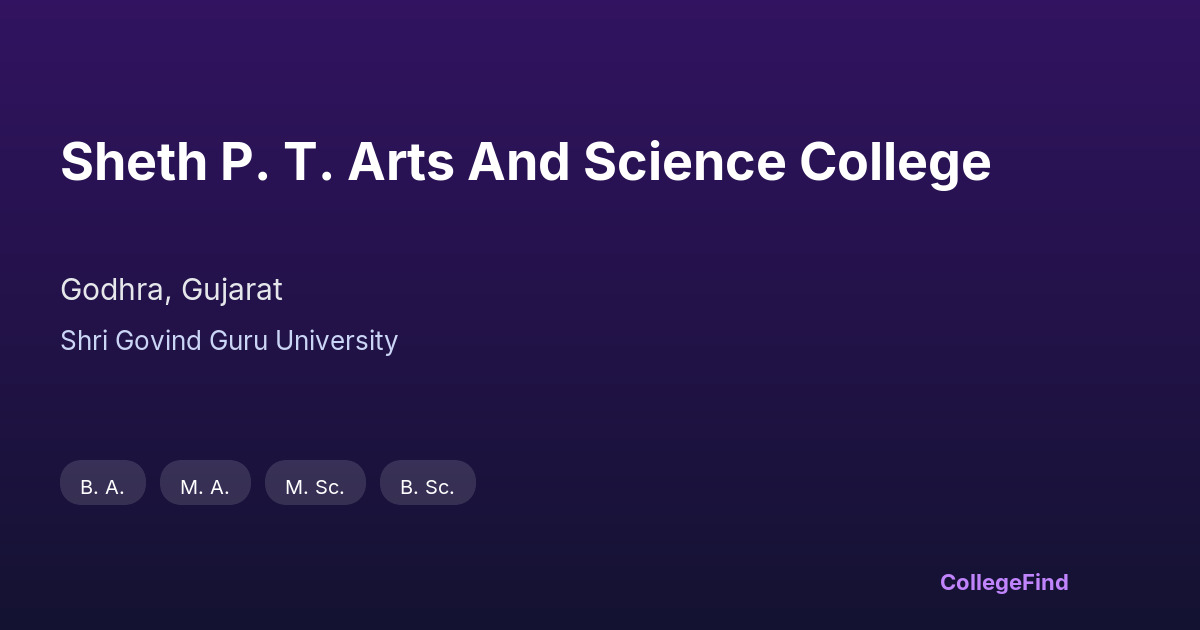Click the word "Arts" in the title
1200x630 pixels.
pos(400,162)
